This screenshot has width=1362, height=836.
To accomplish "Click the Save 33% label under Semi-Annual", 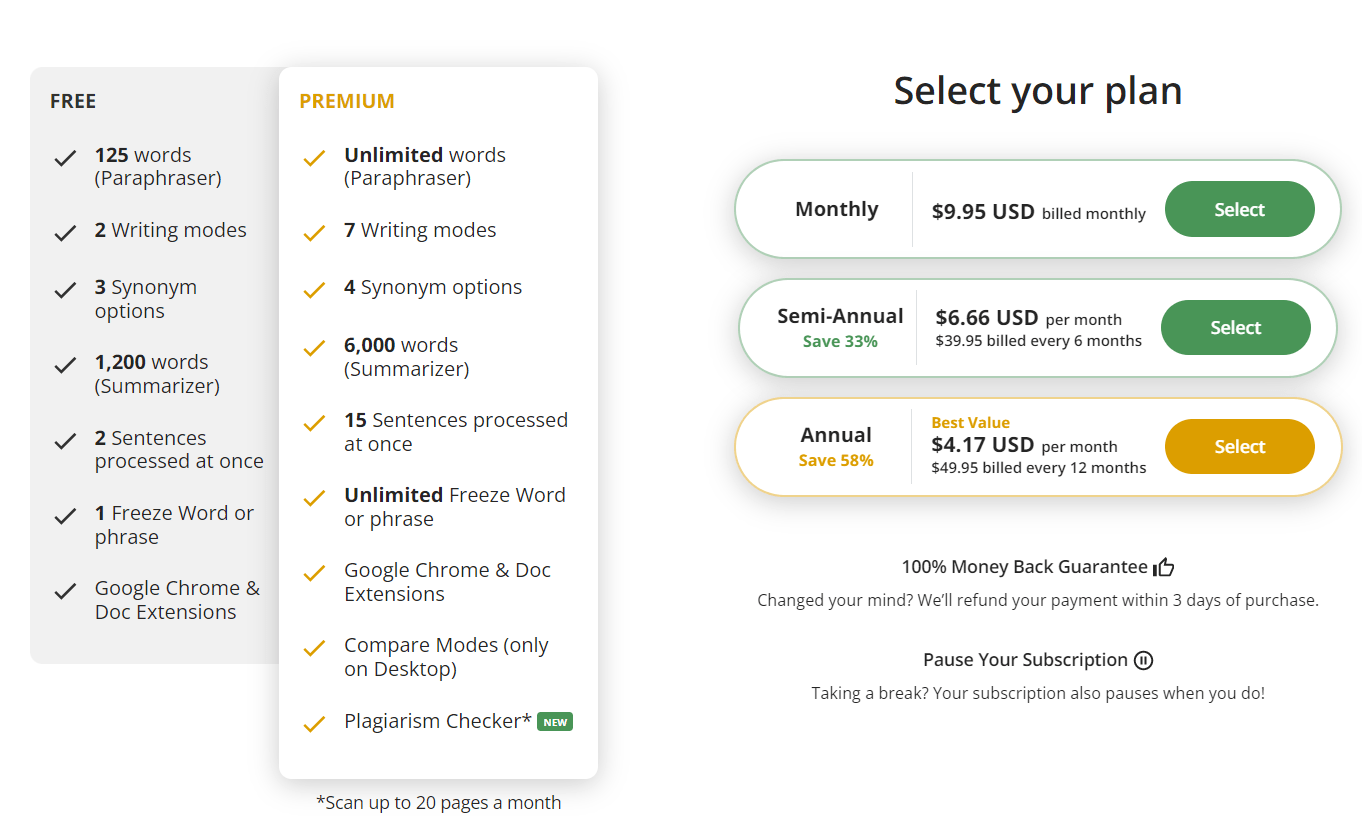I will (841, 339).
